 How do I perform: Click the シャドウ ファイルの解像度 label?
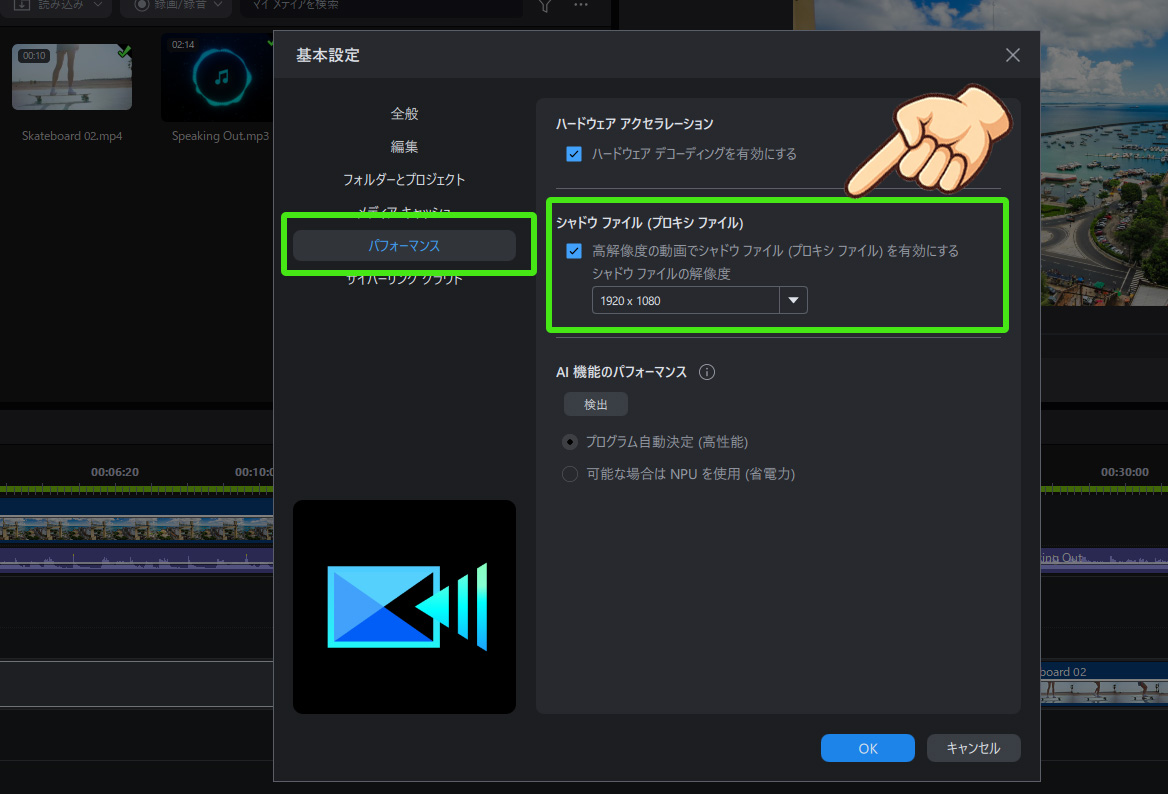[661, 274]
